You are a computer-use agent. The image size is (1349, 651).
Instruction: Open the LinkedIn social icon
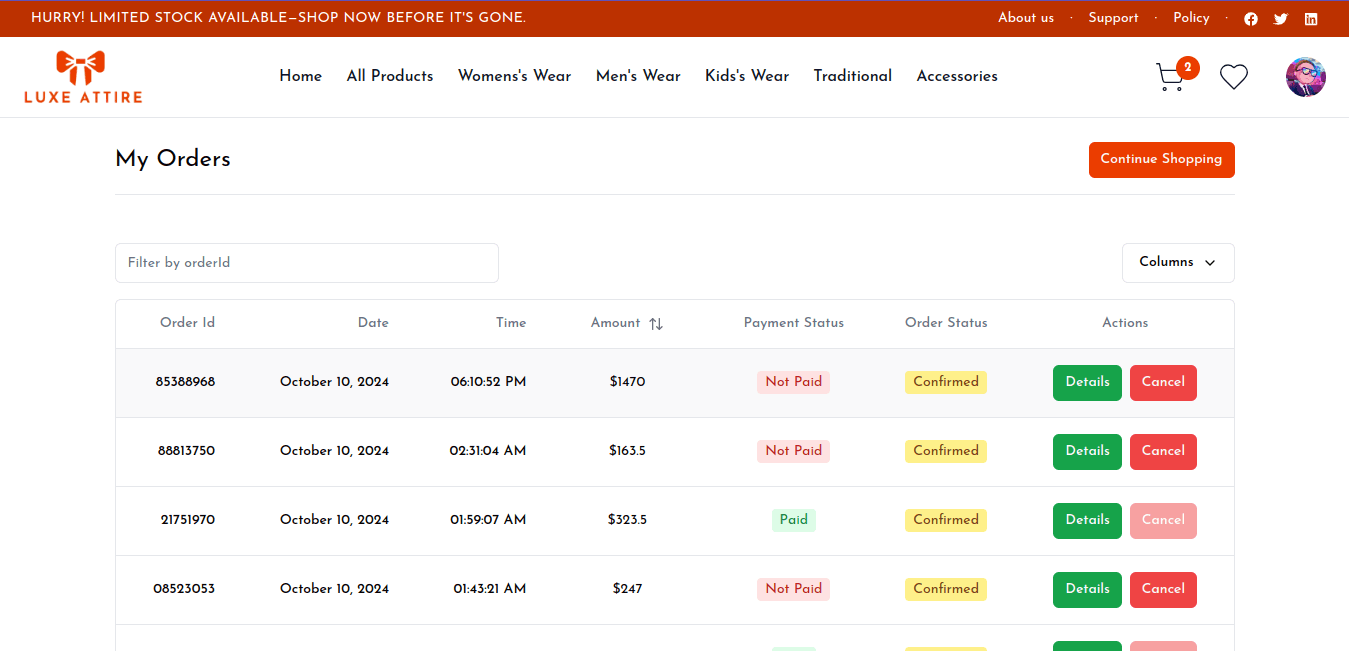1311,19
